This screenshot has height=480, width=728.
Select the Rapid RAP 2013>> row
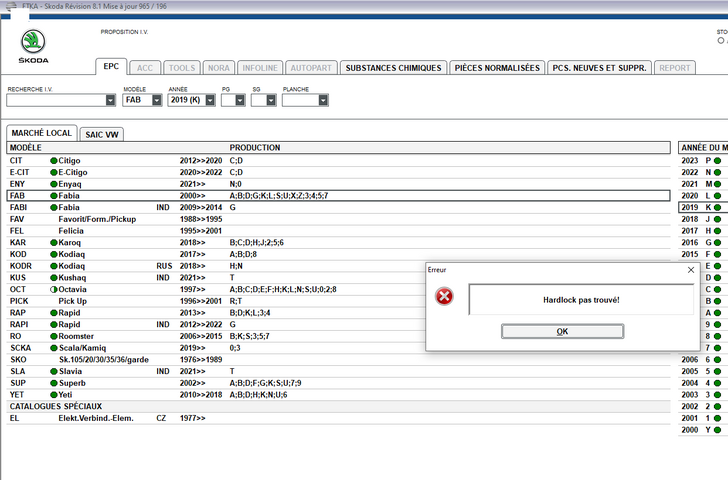pos(216,313)
